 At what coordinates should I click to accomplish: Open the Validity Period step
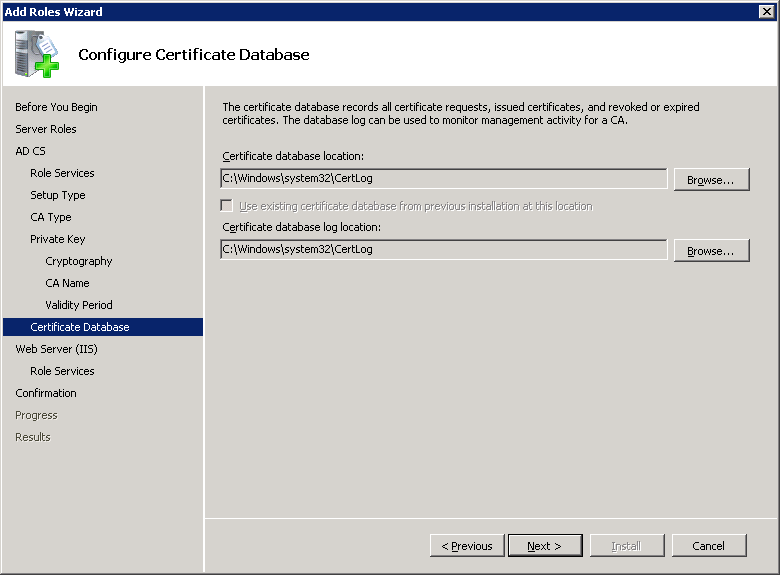(x=79, y=305)
